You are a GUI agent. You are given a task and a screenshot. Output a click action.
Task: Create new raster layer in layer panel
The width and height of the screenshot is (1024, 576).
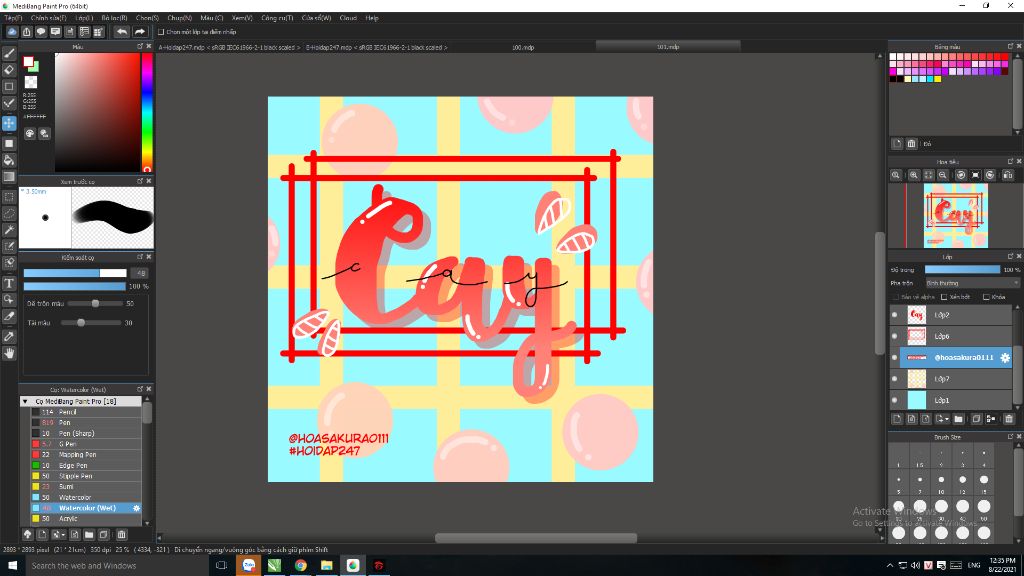click(x=897, y=419)
